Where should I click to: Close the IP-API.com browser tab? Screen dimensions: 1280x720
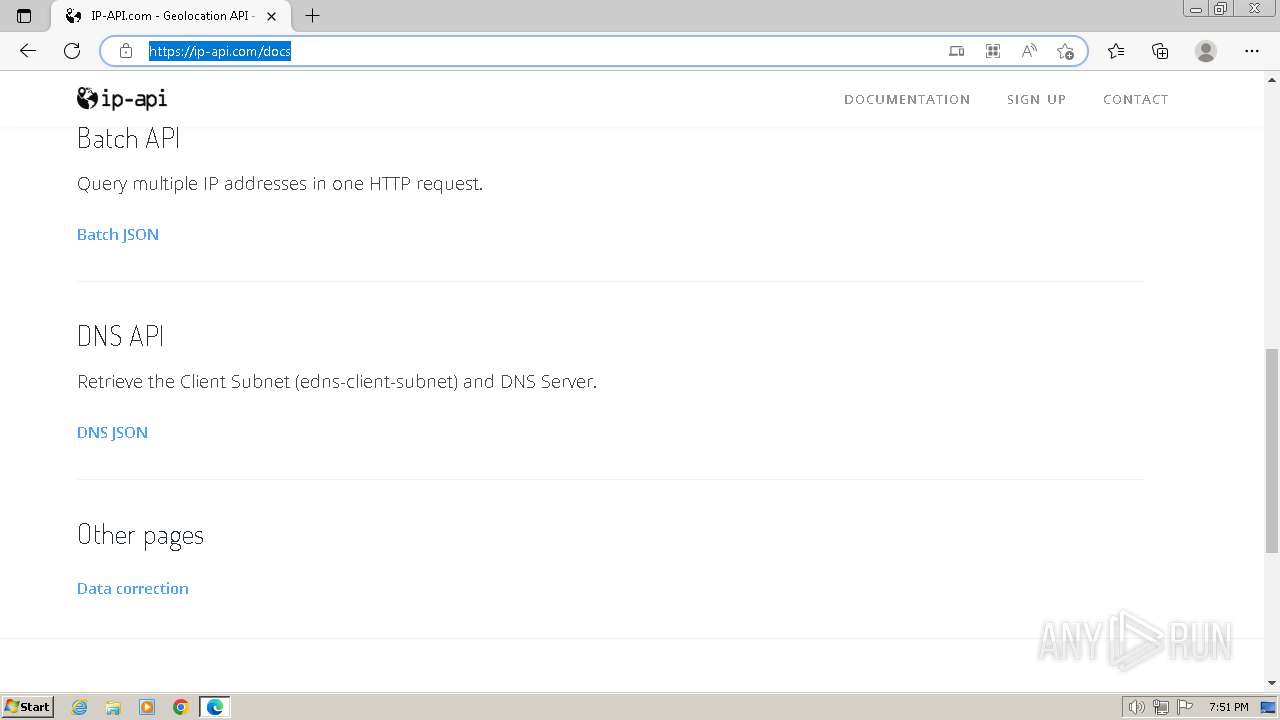[271, 16]
